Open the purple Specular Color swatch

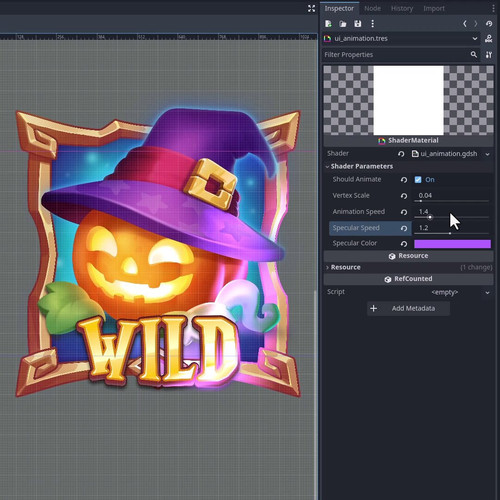point(452,244)
